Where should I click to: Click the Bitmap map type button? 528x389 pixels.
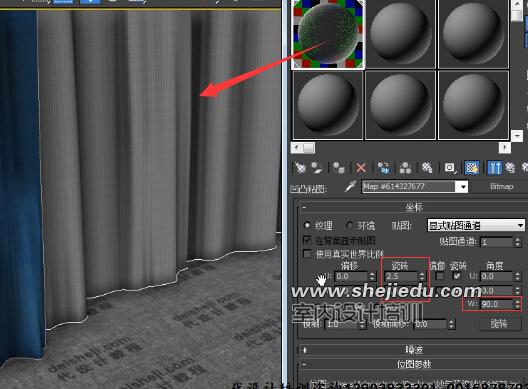pyautogui.click(x=501, y=186)
